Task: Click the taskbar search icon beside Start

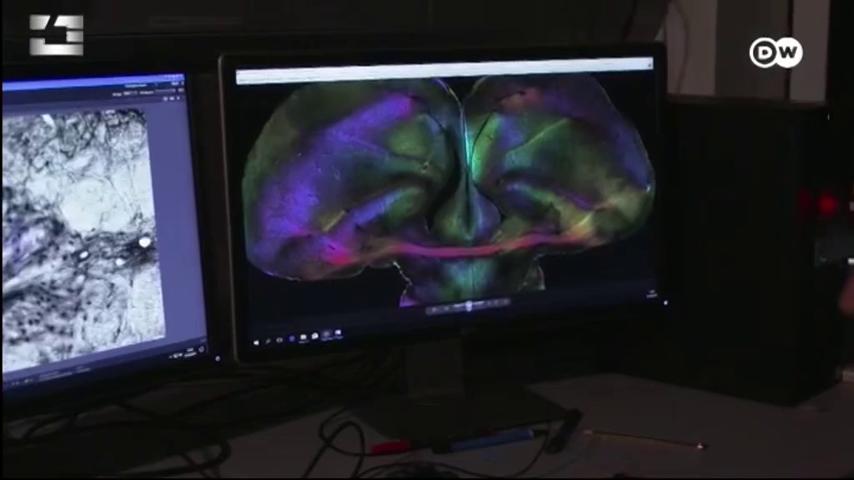Action: coord(269,341)
